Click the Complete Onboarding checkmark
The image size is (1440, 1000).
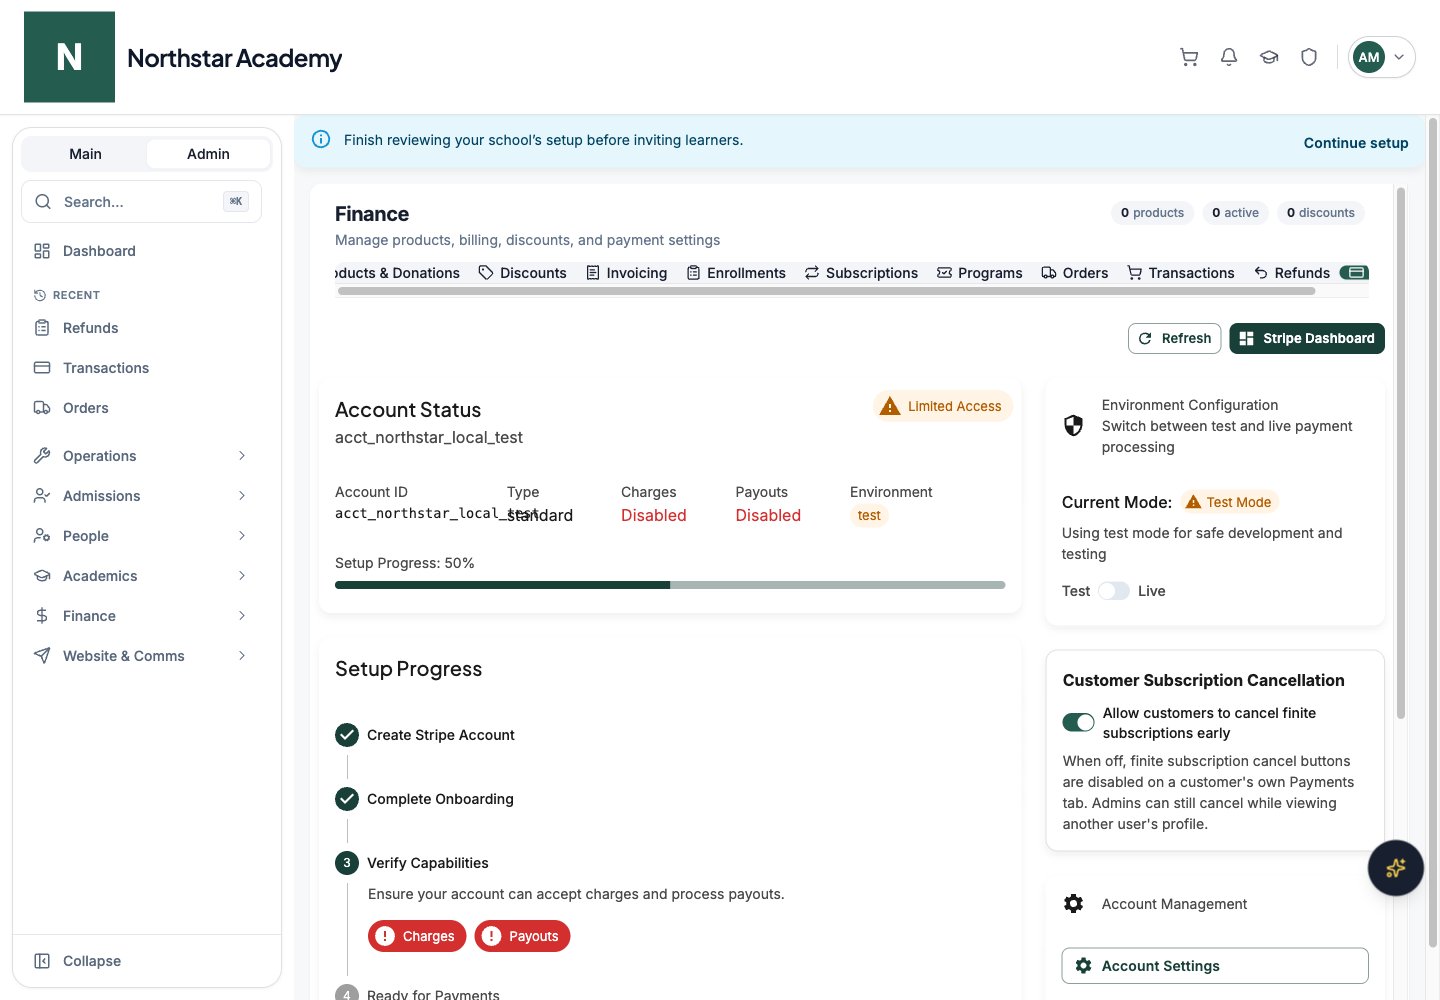pos(347,799)
